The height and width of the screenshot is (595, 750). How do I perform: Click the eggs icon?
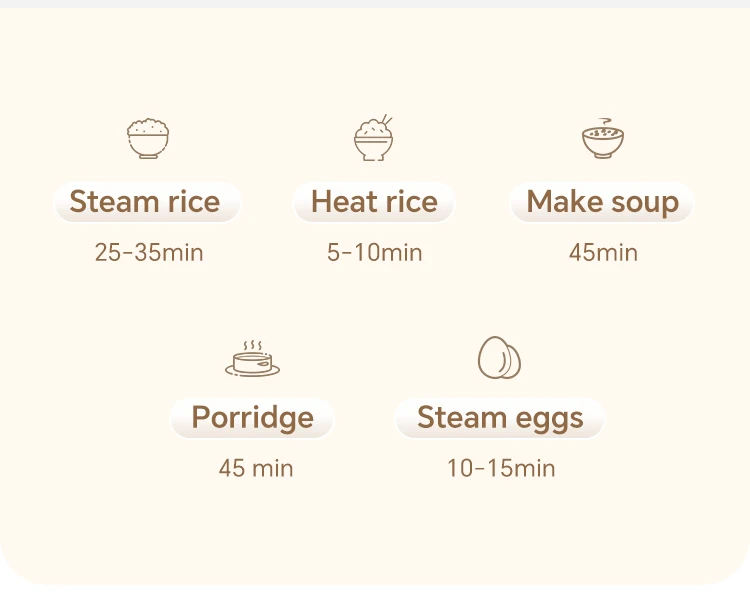click(498, 357)
